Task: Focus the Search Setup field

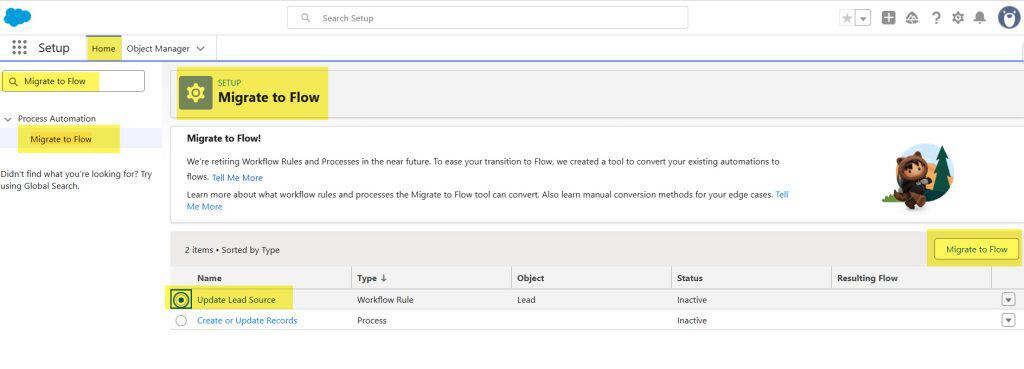Action: click(487, 18)
